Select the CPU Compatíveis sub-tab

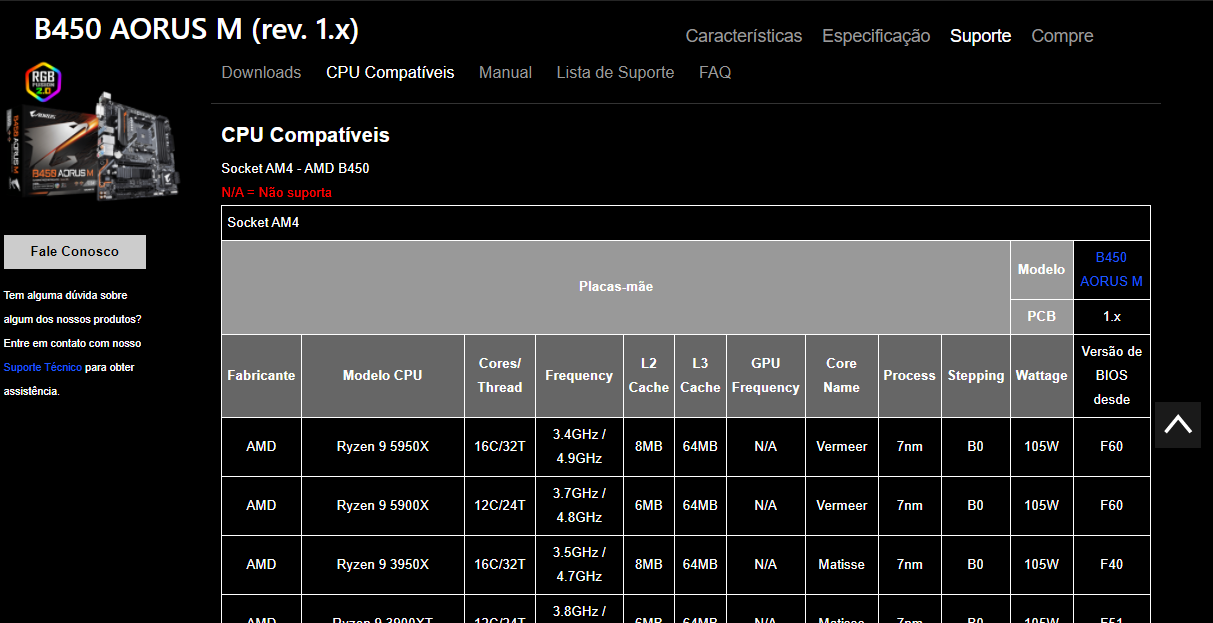click(390, 72)
